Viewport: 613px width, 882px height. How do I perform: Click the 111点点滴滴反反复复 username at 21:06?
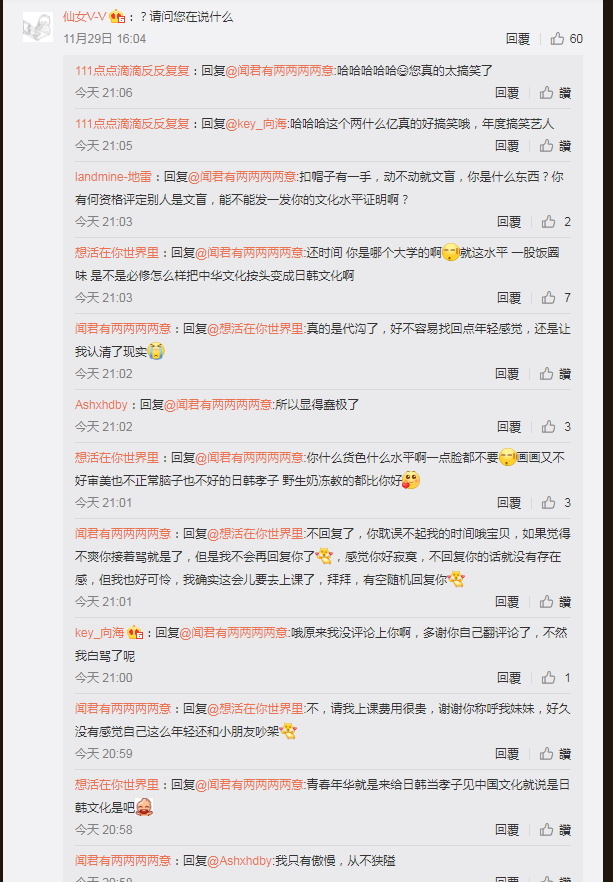[132, 70]
